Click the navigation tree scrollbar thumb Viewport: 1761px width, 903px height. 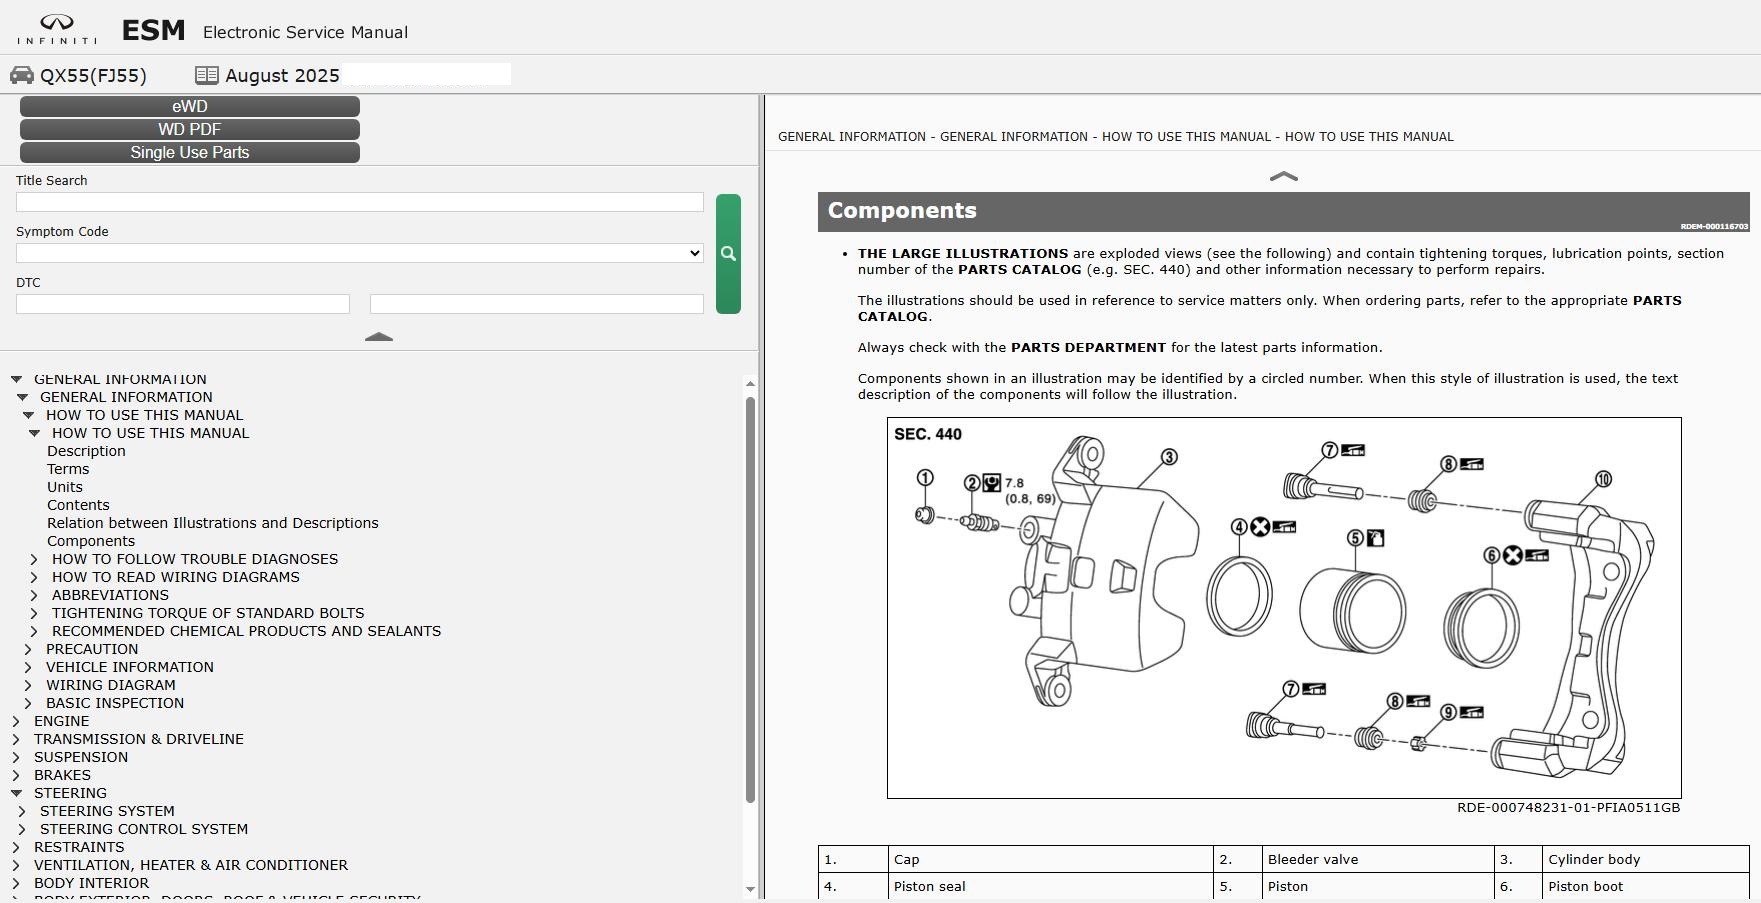(750, 600)
